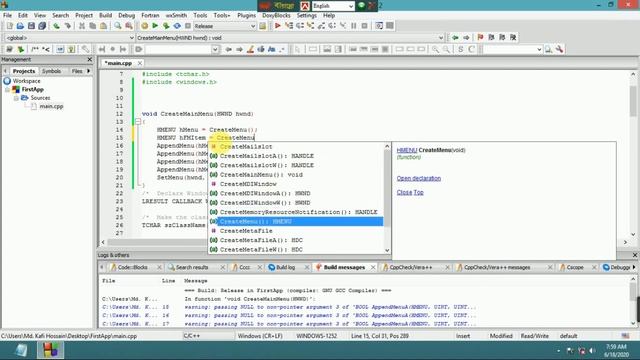The image size is (640, 360).
Task: Click the debugger pause icon
Action: click(353, 26)
